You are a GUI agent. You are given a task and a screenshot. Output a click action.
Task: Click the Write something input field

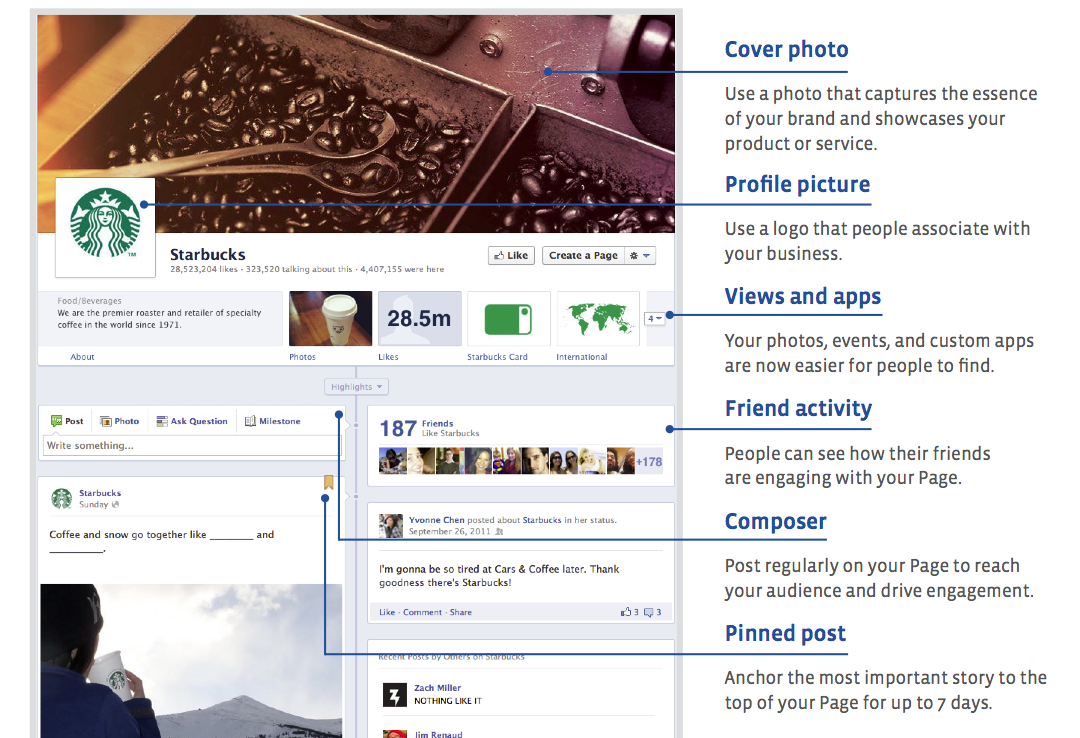click(x=191, y=446)
